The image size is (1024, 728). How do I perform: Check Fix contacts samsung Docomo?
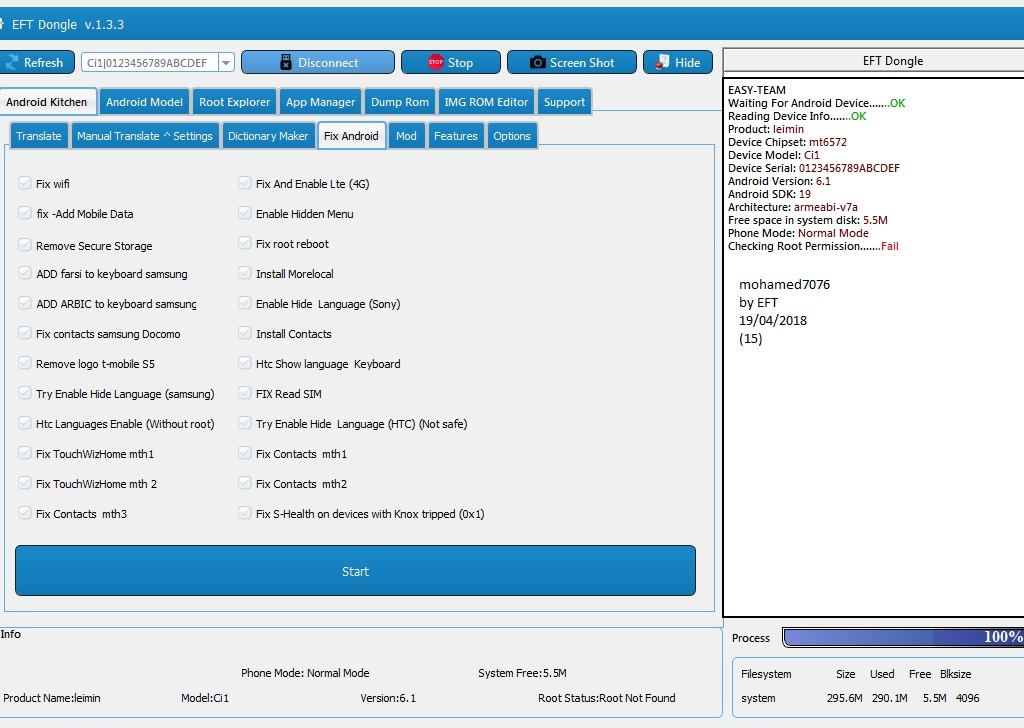pyautogui.click(x=25, y=333)
